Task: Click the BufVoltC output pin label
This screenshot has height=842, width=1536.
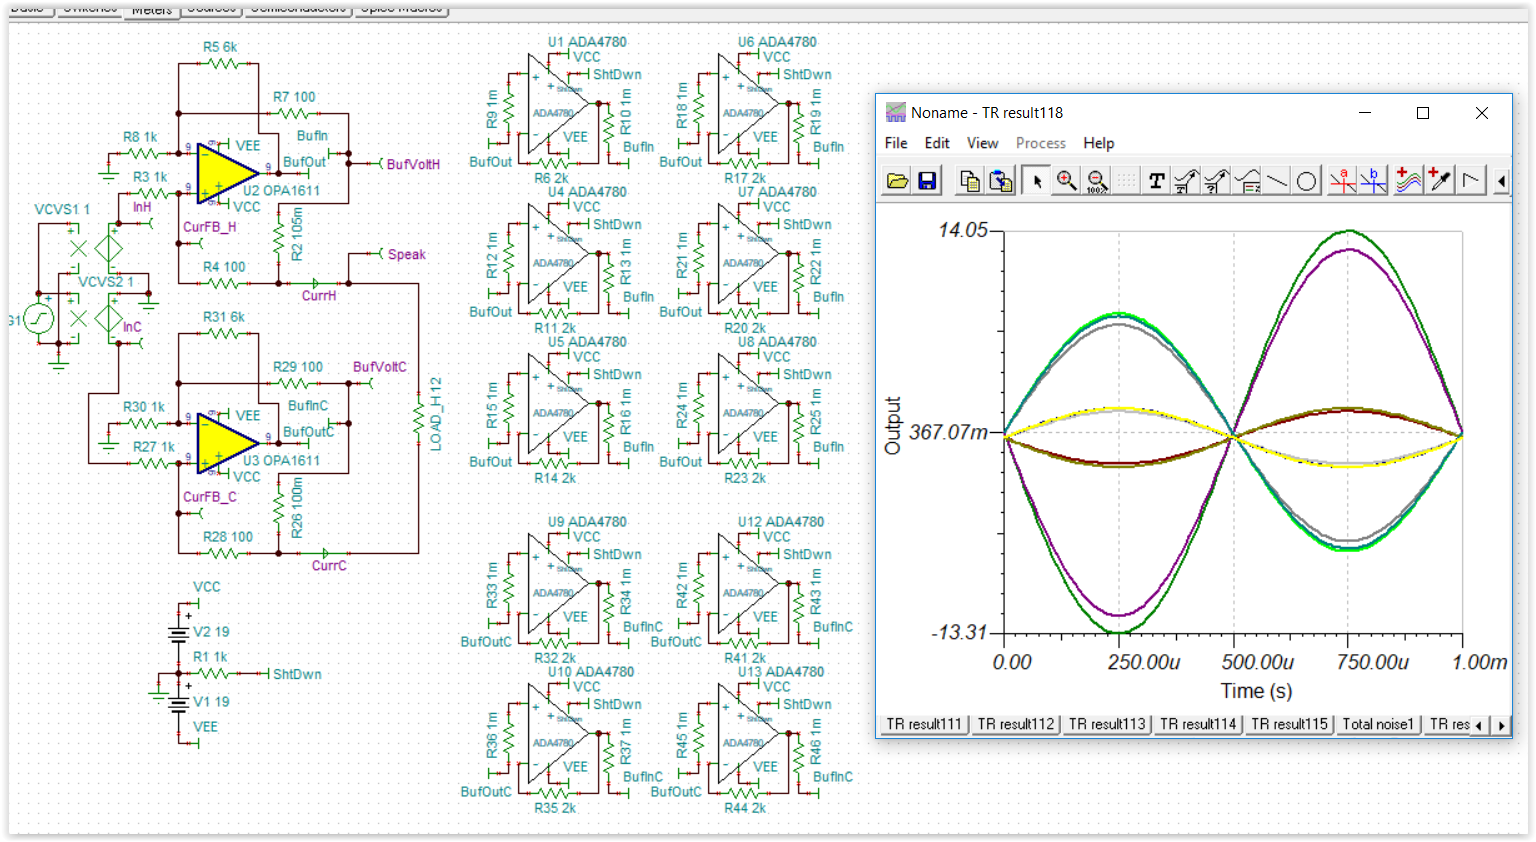Action: pos(380,367)
